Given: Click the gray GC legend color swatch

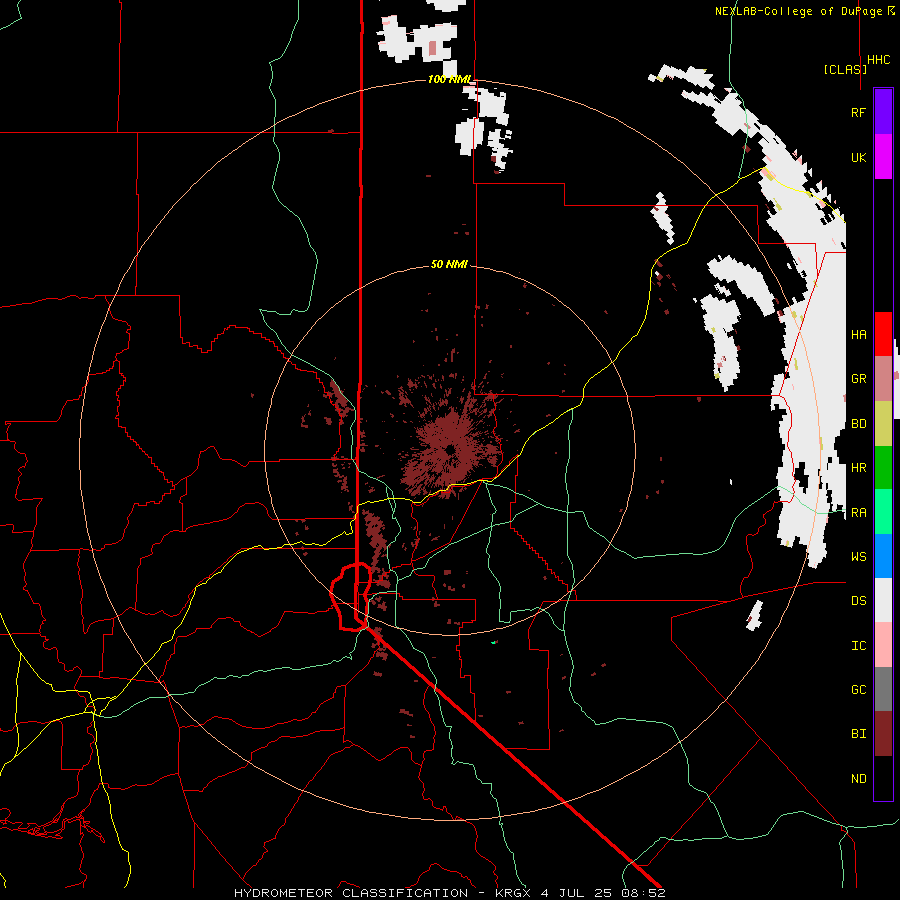Looking at the screenshot, I should click(883, 689).
